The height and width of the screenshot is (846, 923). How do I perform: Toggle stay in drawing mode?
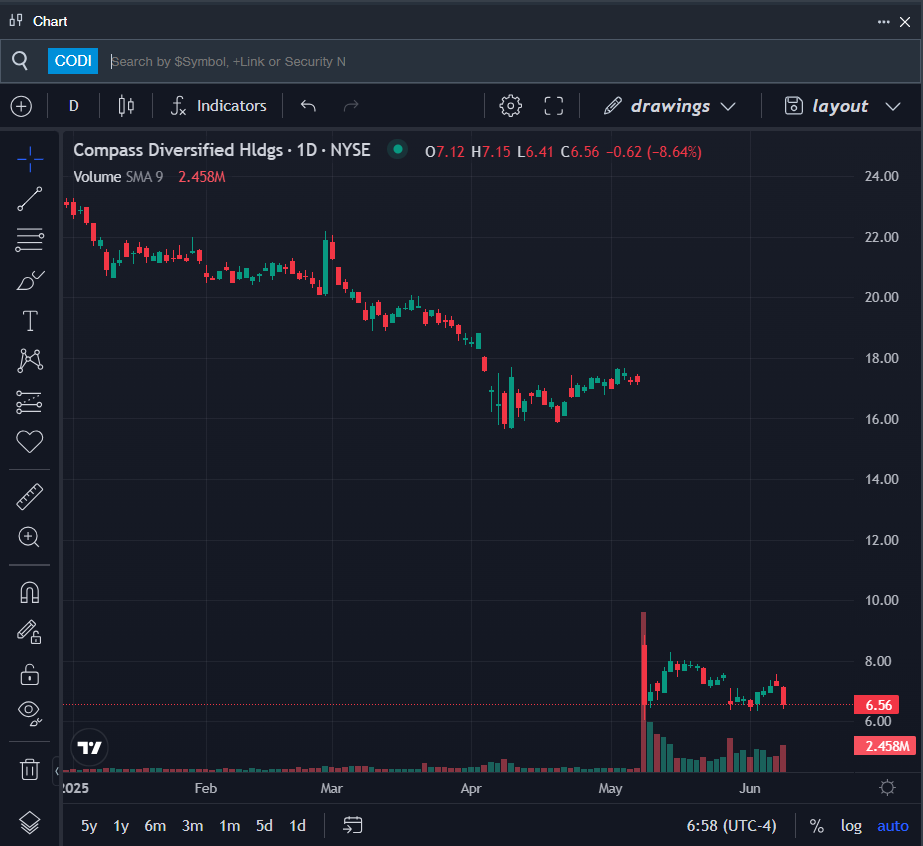click(x=29, y=632)
